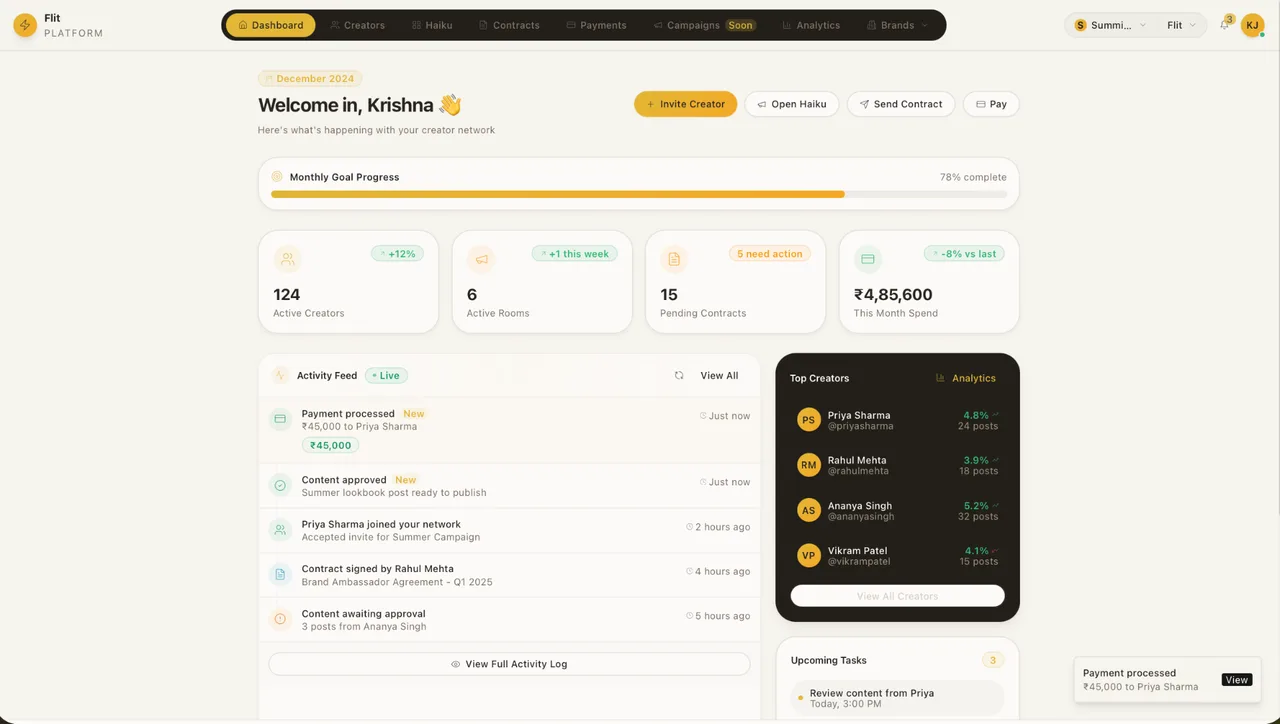This screenshot has width=1280, height=724.
Task: Go to the Creators tab
Action: click(x=358, y=25)
